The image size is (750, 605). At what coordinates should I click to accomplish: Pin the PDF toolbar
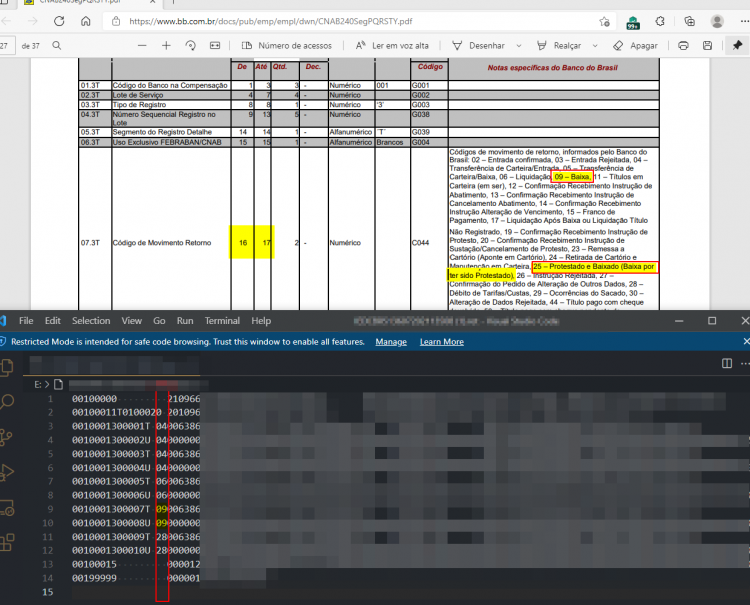click(737, 45)
